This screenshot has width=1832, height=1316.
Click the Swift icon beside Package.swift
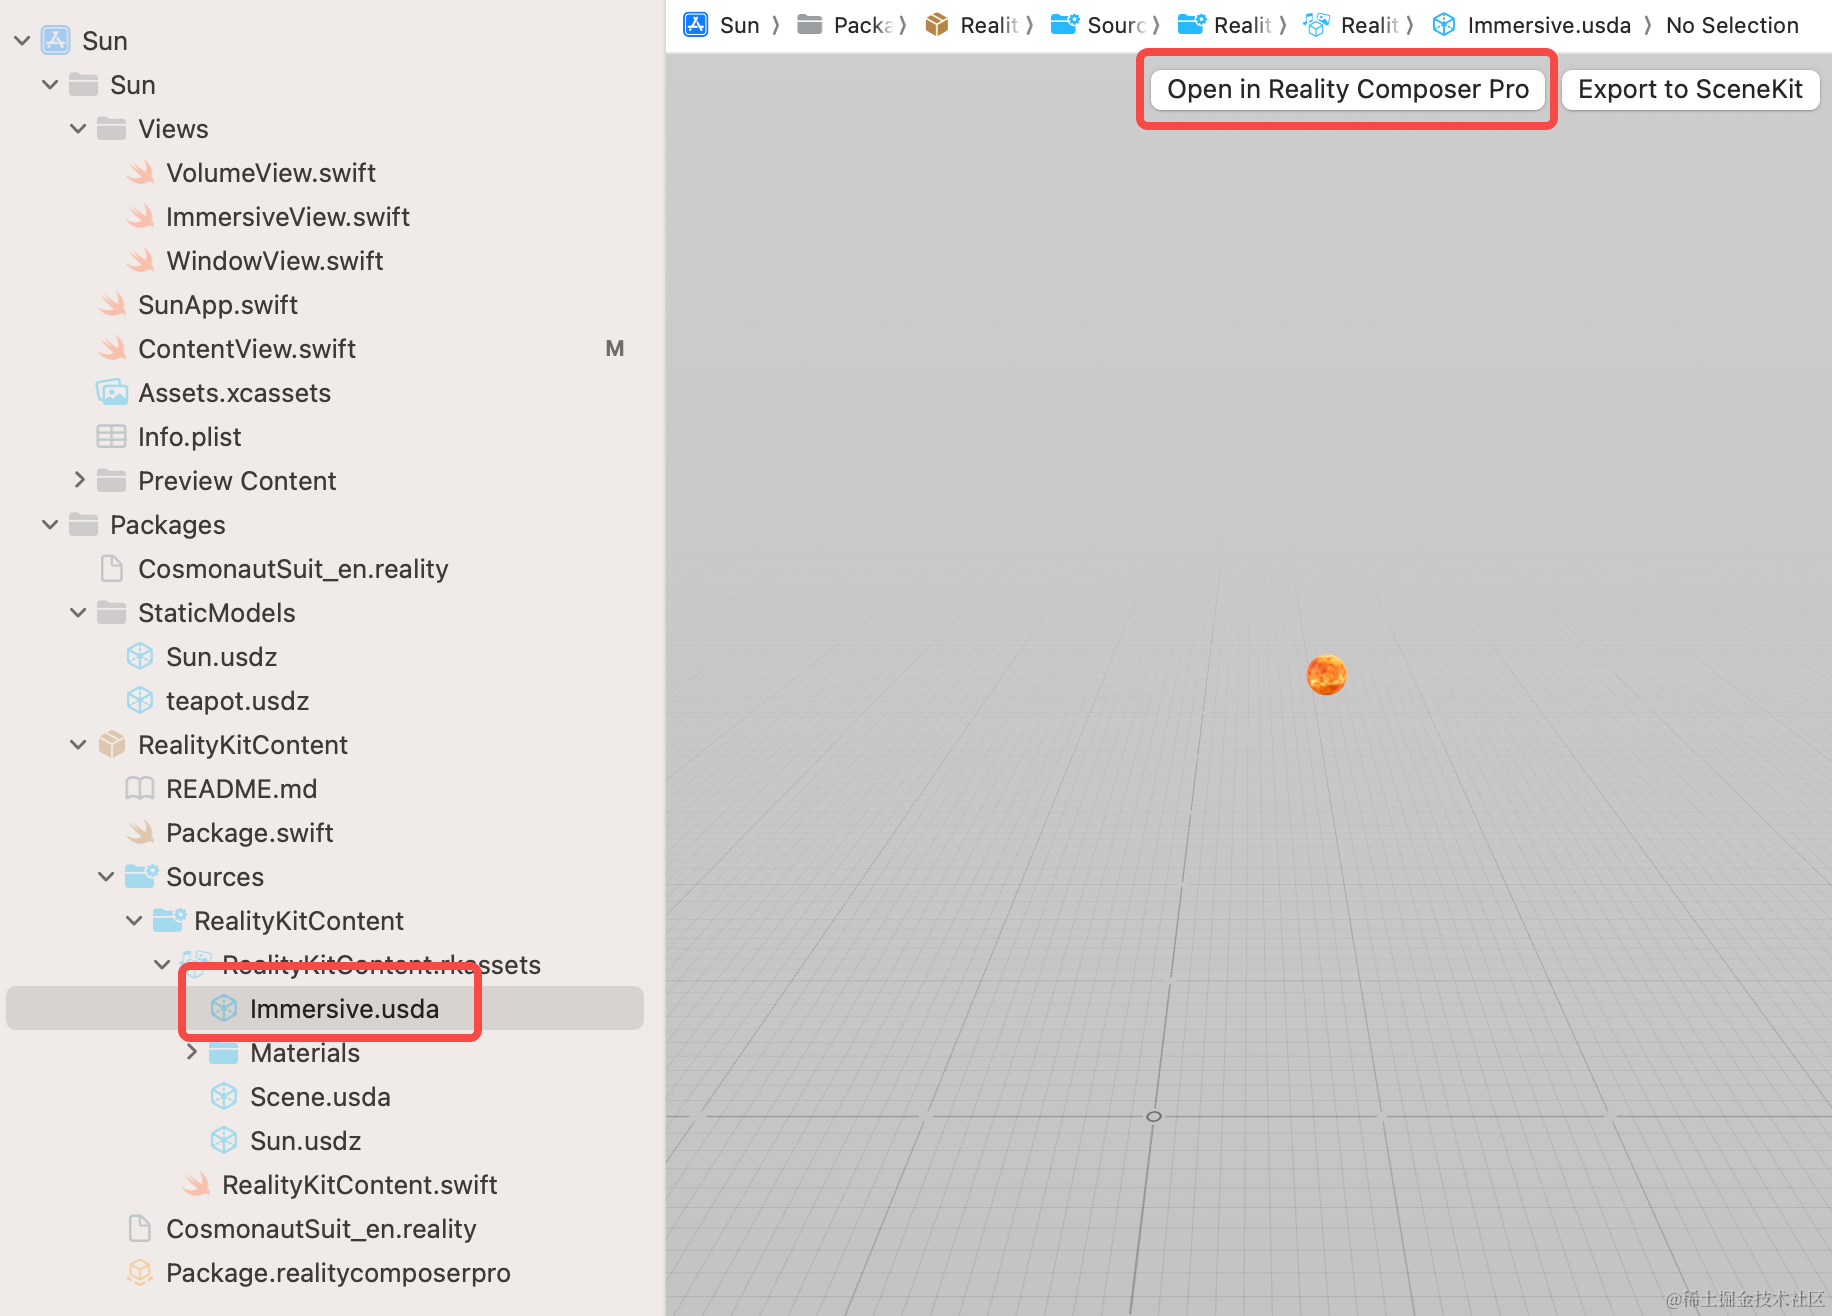click(140, 833)
